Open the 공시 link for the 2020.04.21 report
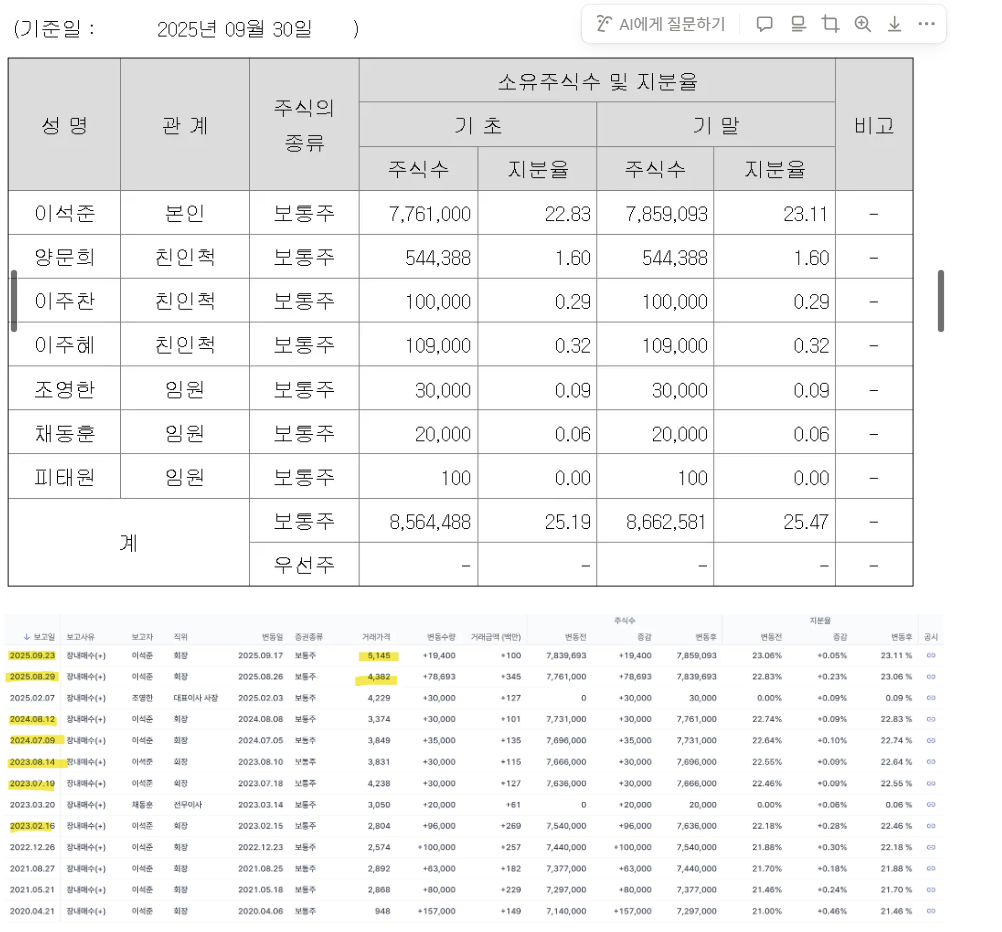The height and width of the screenshot is (932, 1002). 931,913
